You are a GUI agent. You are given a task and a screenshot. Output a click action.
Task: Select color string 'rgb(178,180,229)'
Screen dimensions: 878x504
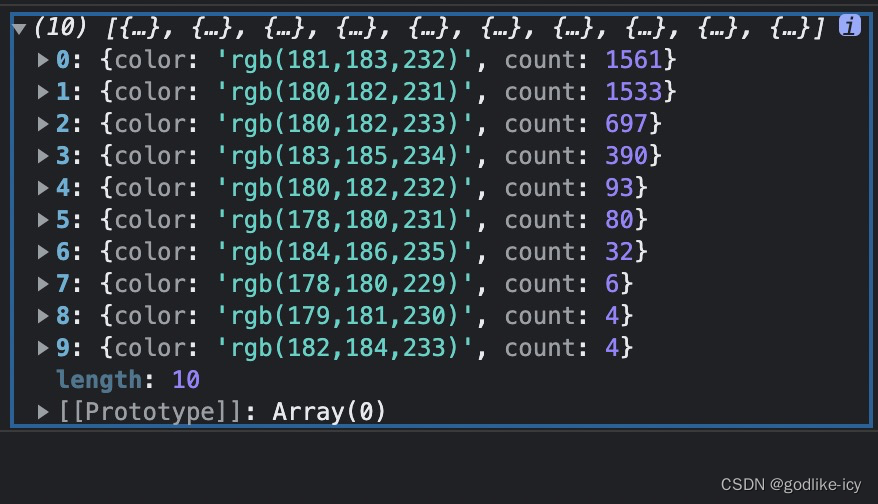click(344, 284)
